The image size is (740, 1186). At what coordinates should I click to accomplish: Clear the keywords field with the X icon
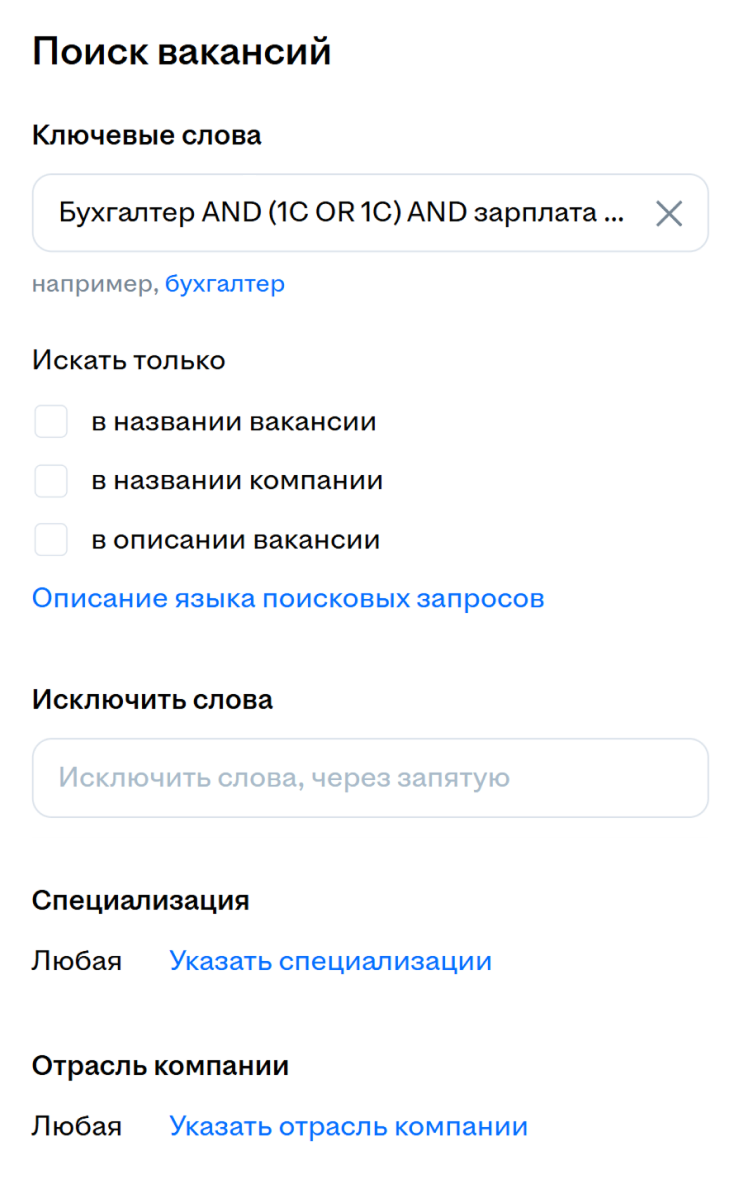(669, 213)
